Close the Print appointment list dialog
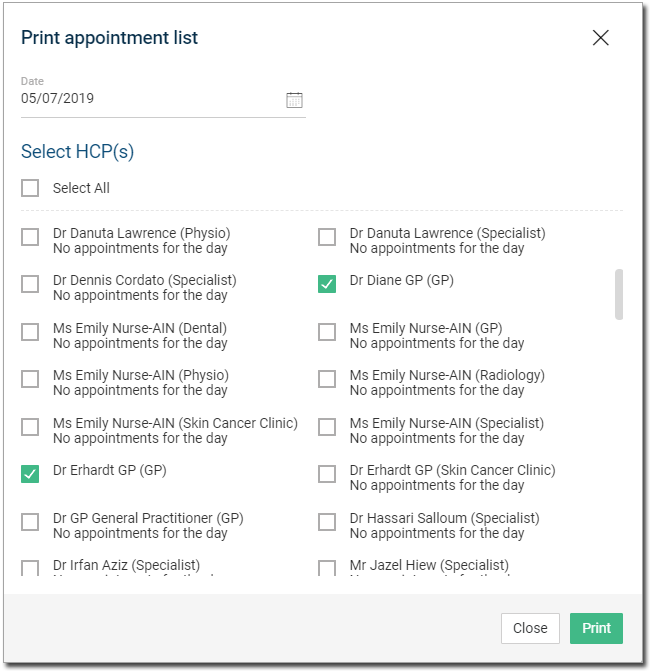Screen dimensions: 651x672 tap(600, 38)
